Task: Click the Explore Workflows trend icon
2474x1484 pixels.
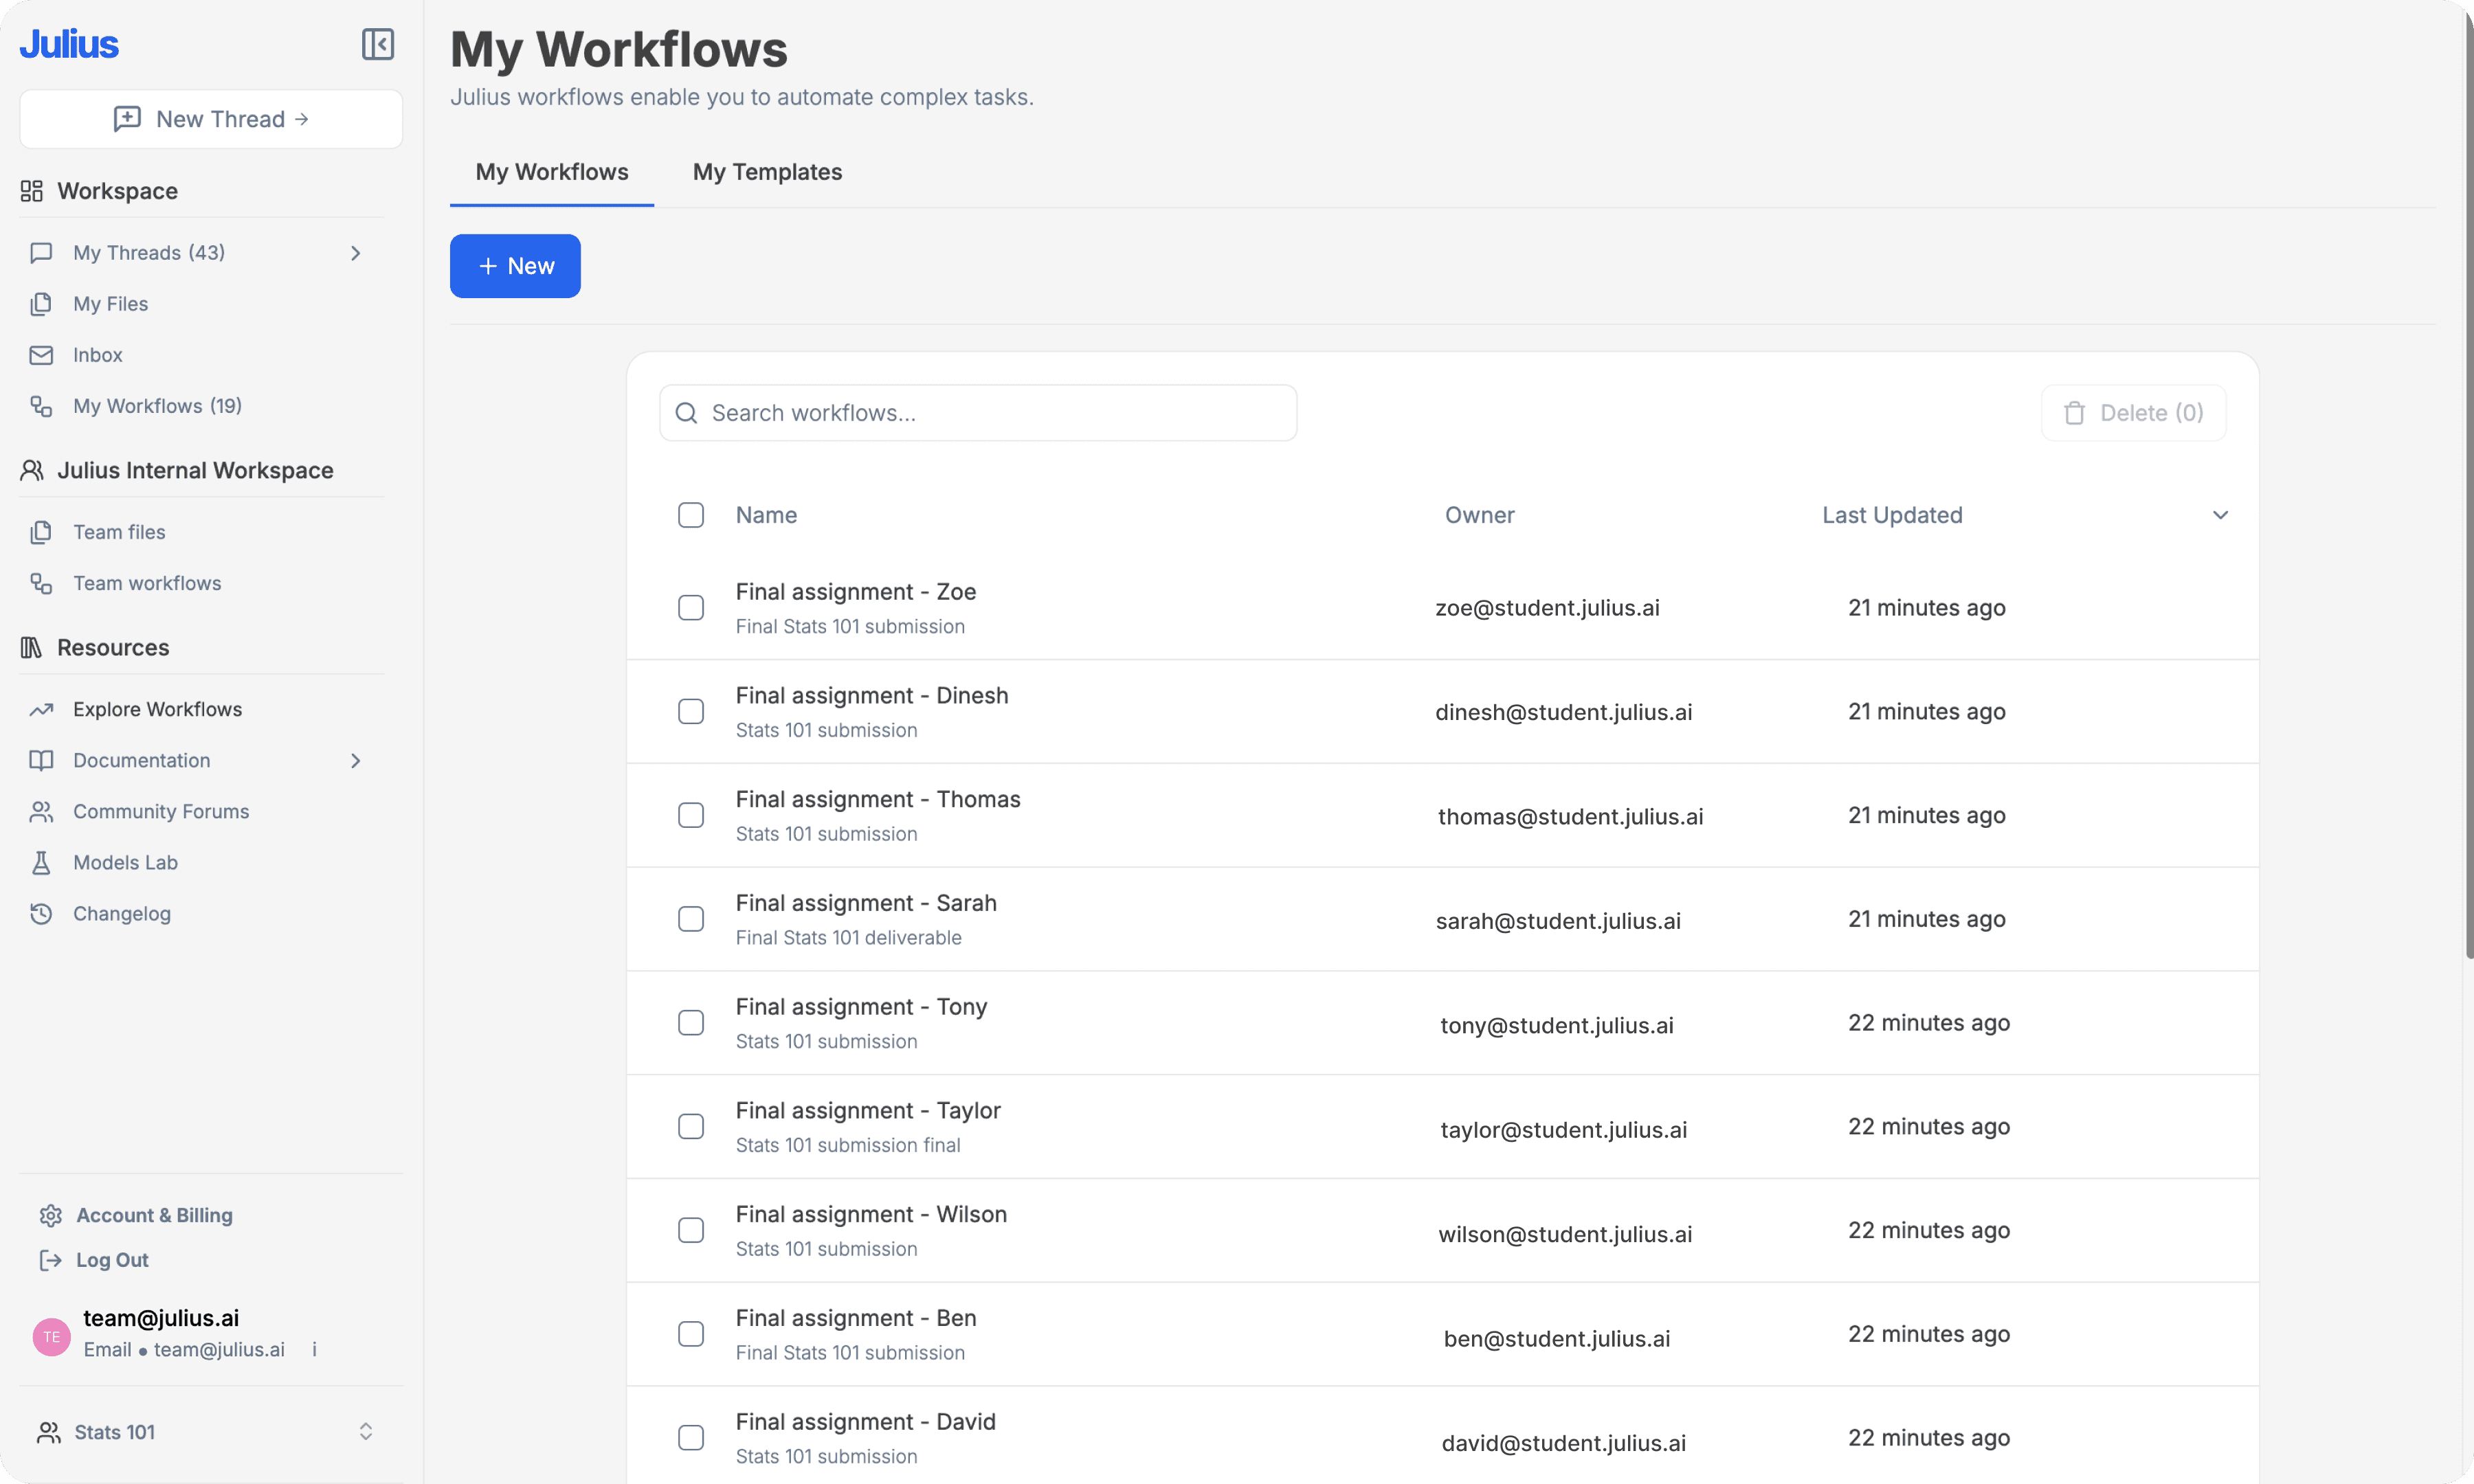Action: (x=41, y=709)
